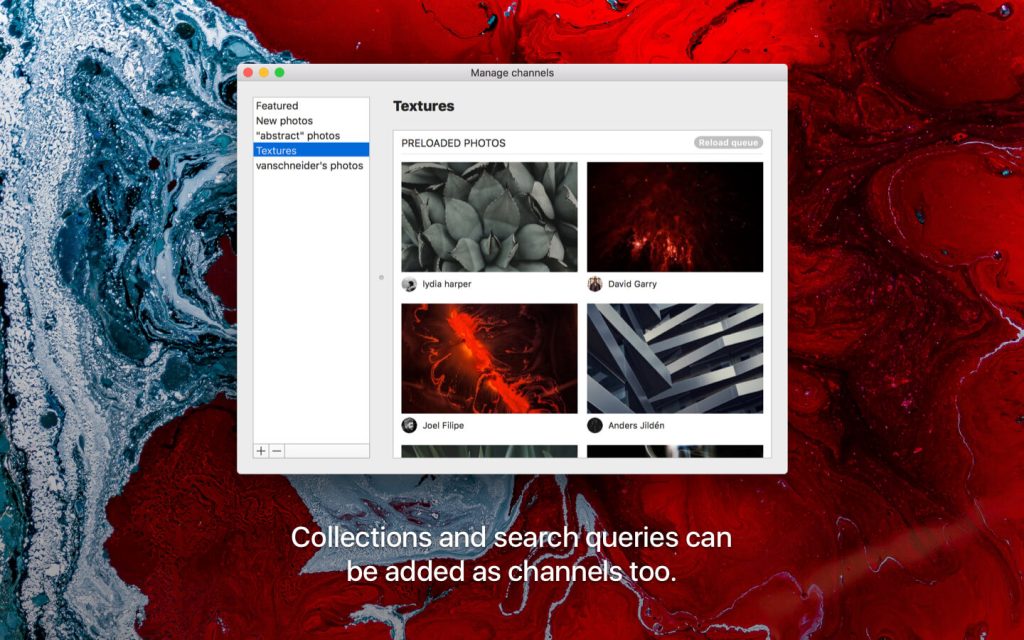The height and width of the screenshot is (640, 1024).
Task: Select vanschneider's photos channel
Action: (309, 165)
